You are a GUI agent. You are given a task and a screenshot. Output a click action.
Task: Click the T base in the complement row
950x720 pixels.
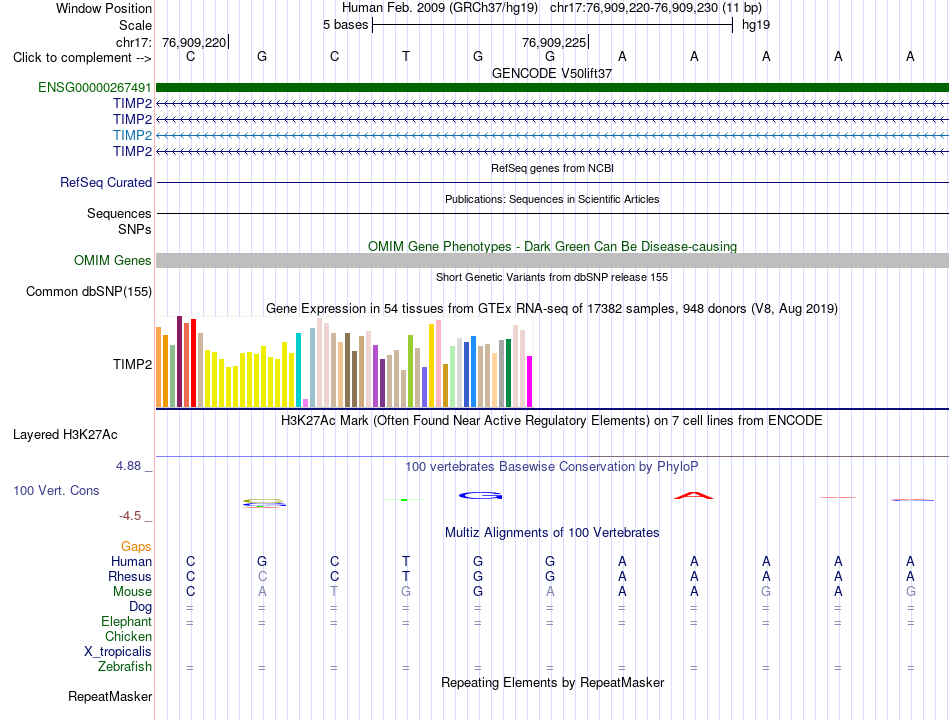(406, 56)
